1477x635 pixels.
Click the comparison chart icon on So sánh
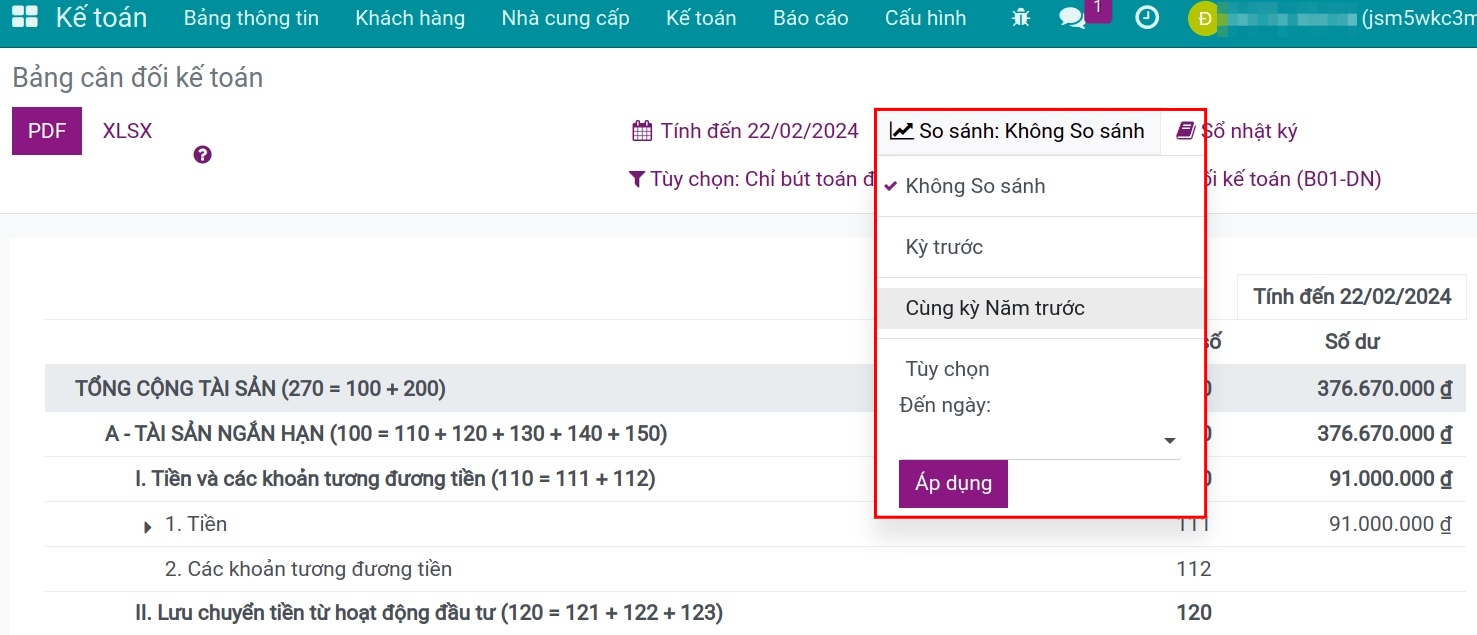coord(903,130)
